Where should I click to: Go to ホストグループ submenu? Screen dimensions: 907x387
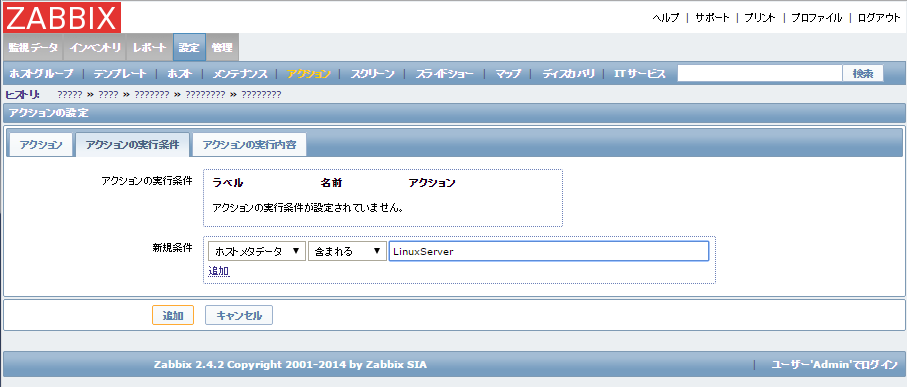click(x=41, y=73)
